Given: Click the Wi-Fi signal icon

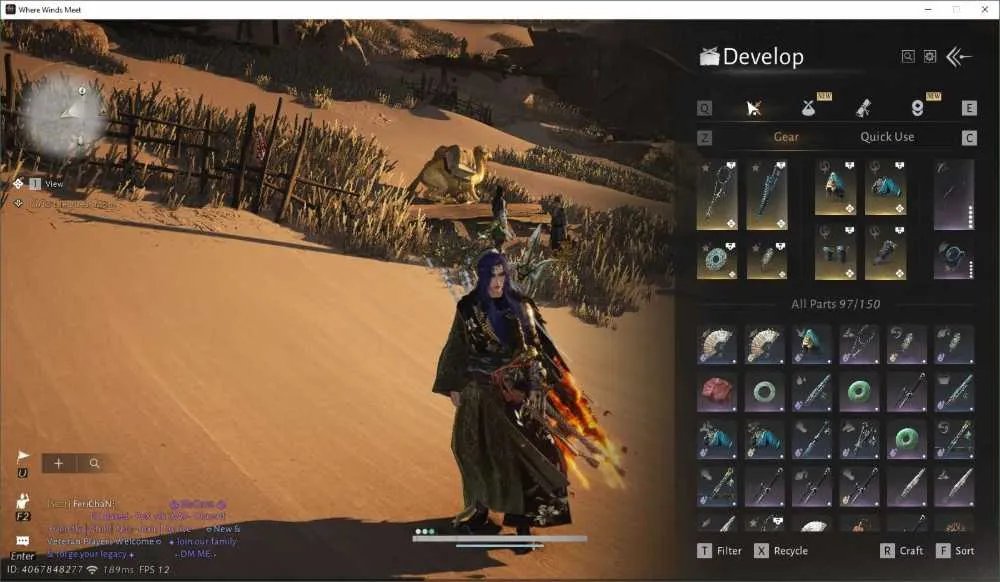Looking at the screenshot, I should pos(92,569).
